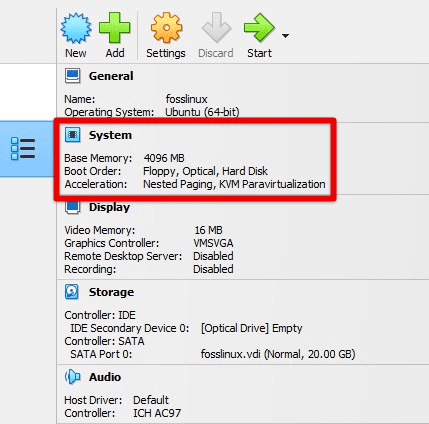Click the 'SATA Port 0:' label
This screenshot has width=429, height=424.
pos(101,354)
